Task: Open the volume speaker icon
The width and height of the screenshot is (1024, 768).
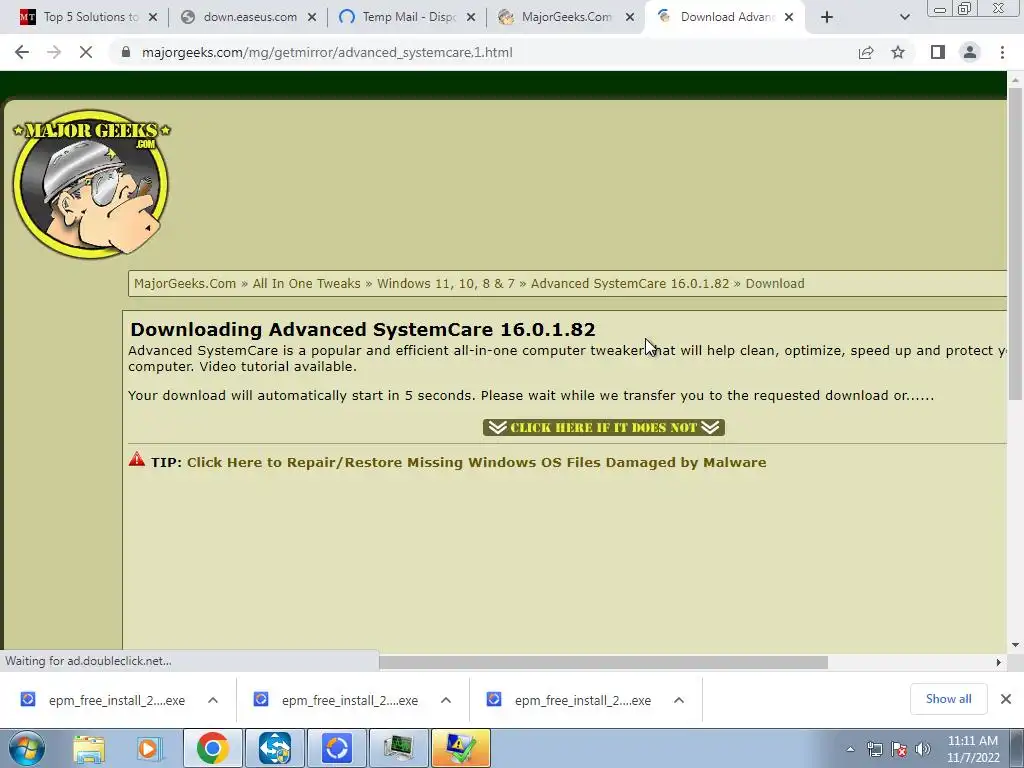Action: [923, 749]
